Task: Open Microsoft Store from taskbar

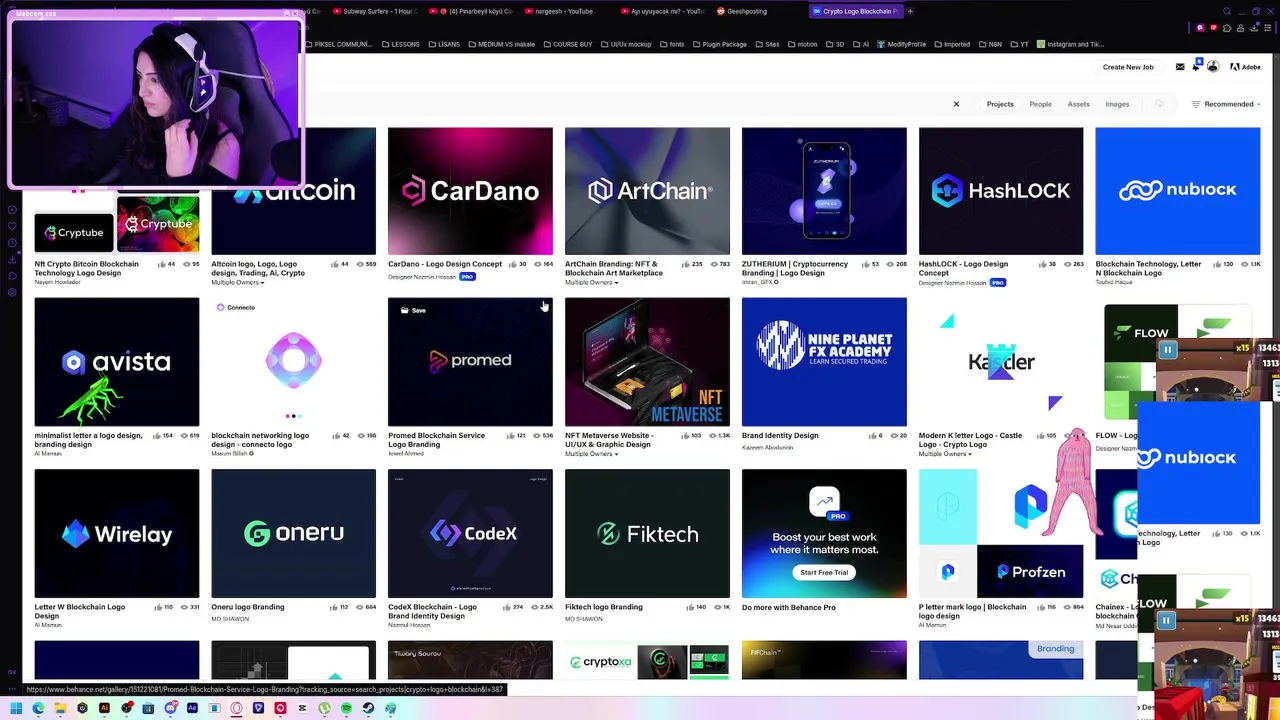Action: coord(148,708)
